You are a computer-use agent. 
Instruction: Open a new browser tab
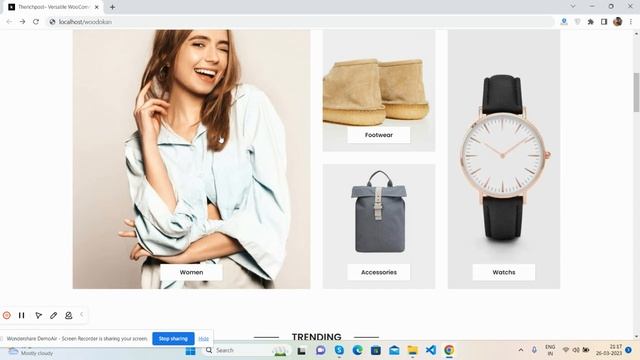112,7
